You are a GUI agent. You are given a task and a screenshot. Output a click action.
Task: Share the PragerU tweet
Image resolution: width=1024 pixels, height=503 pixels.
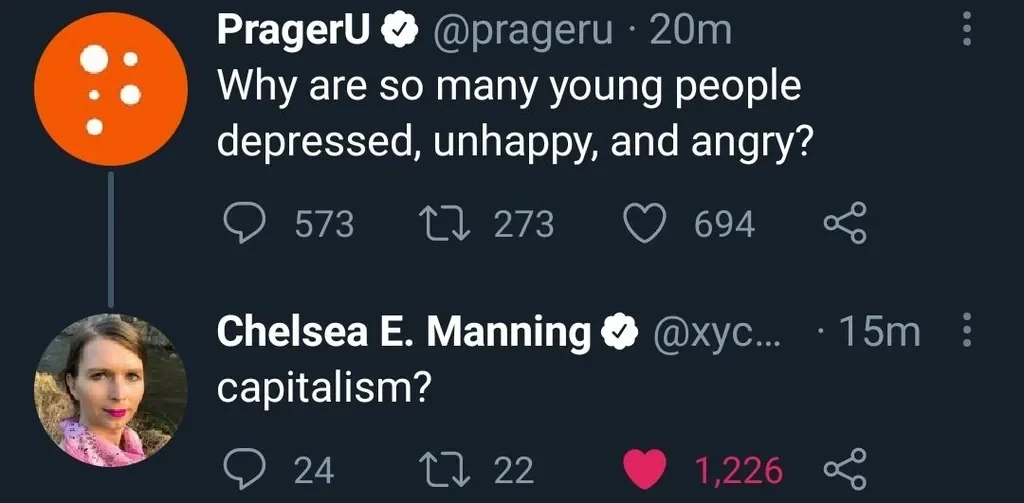click(x=846, y=224)
